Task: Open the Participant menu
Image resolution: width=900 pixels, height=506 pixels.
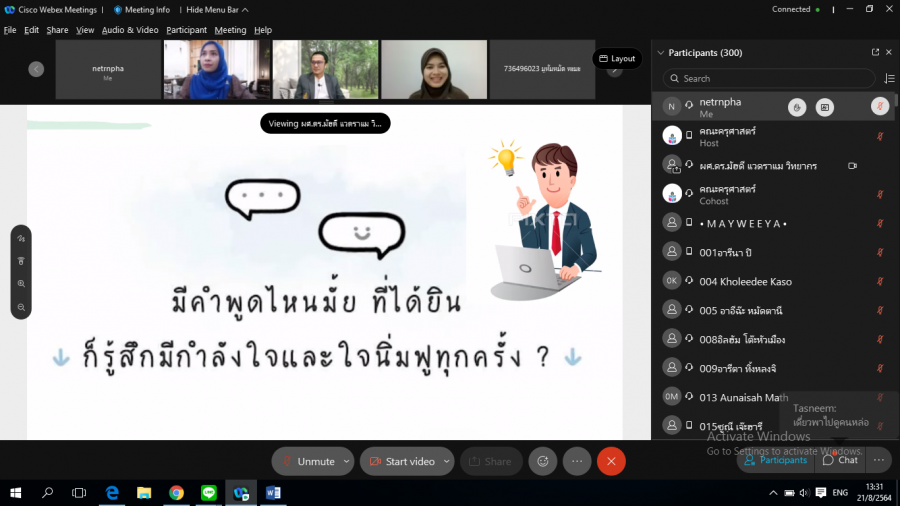Action: [186, 30]
